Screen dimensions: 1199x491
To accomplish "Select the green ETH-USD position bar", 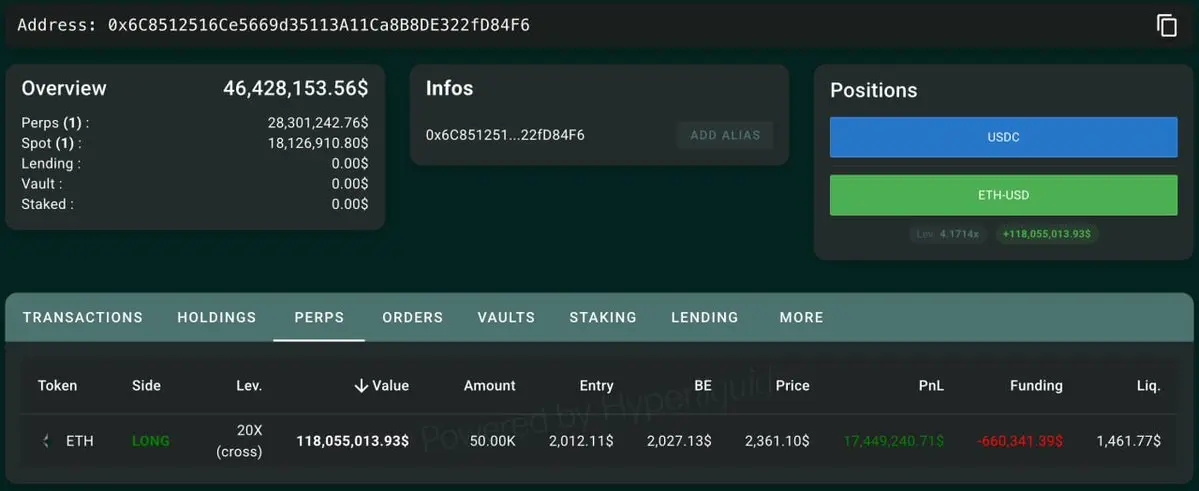I will (x=1003, y=195).
